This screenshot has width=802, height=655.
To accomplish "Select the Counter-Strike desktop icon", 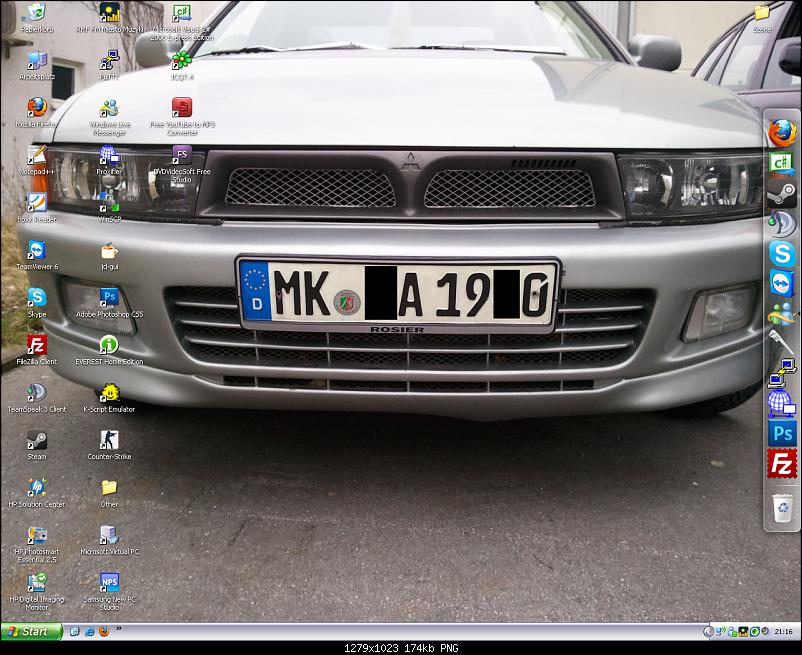I will click(x=109, y=441).
